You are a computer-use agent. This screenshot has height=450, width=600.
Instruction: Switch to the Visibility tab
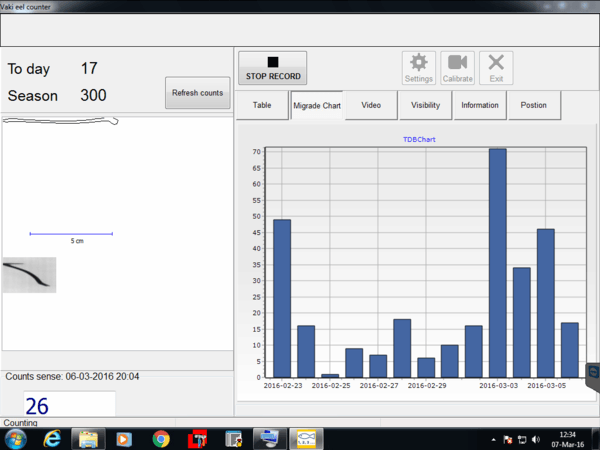click(426, 105)
